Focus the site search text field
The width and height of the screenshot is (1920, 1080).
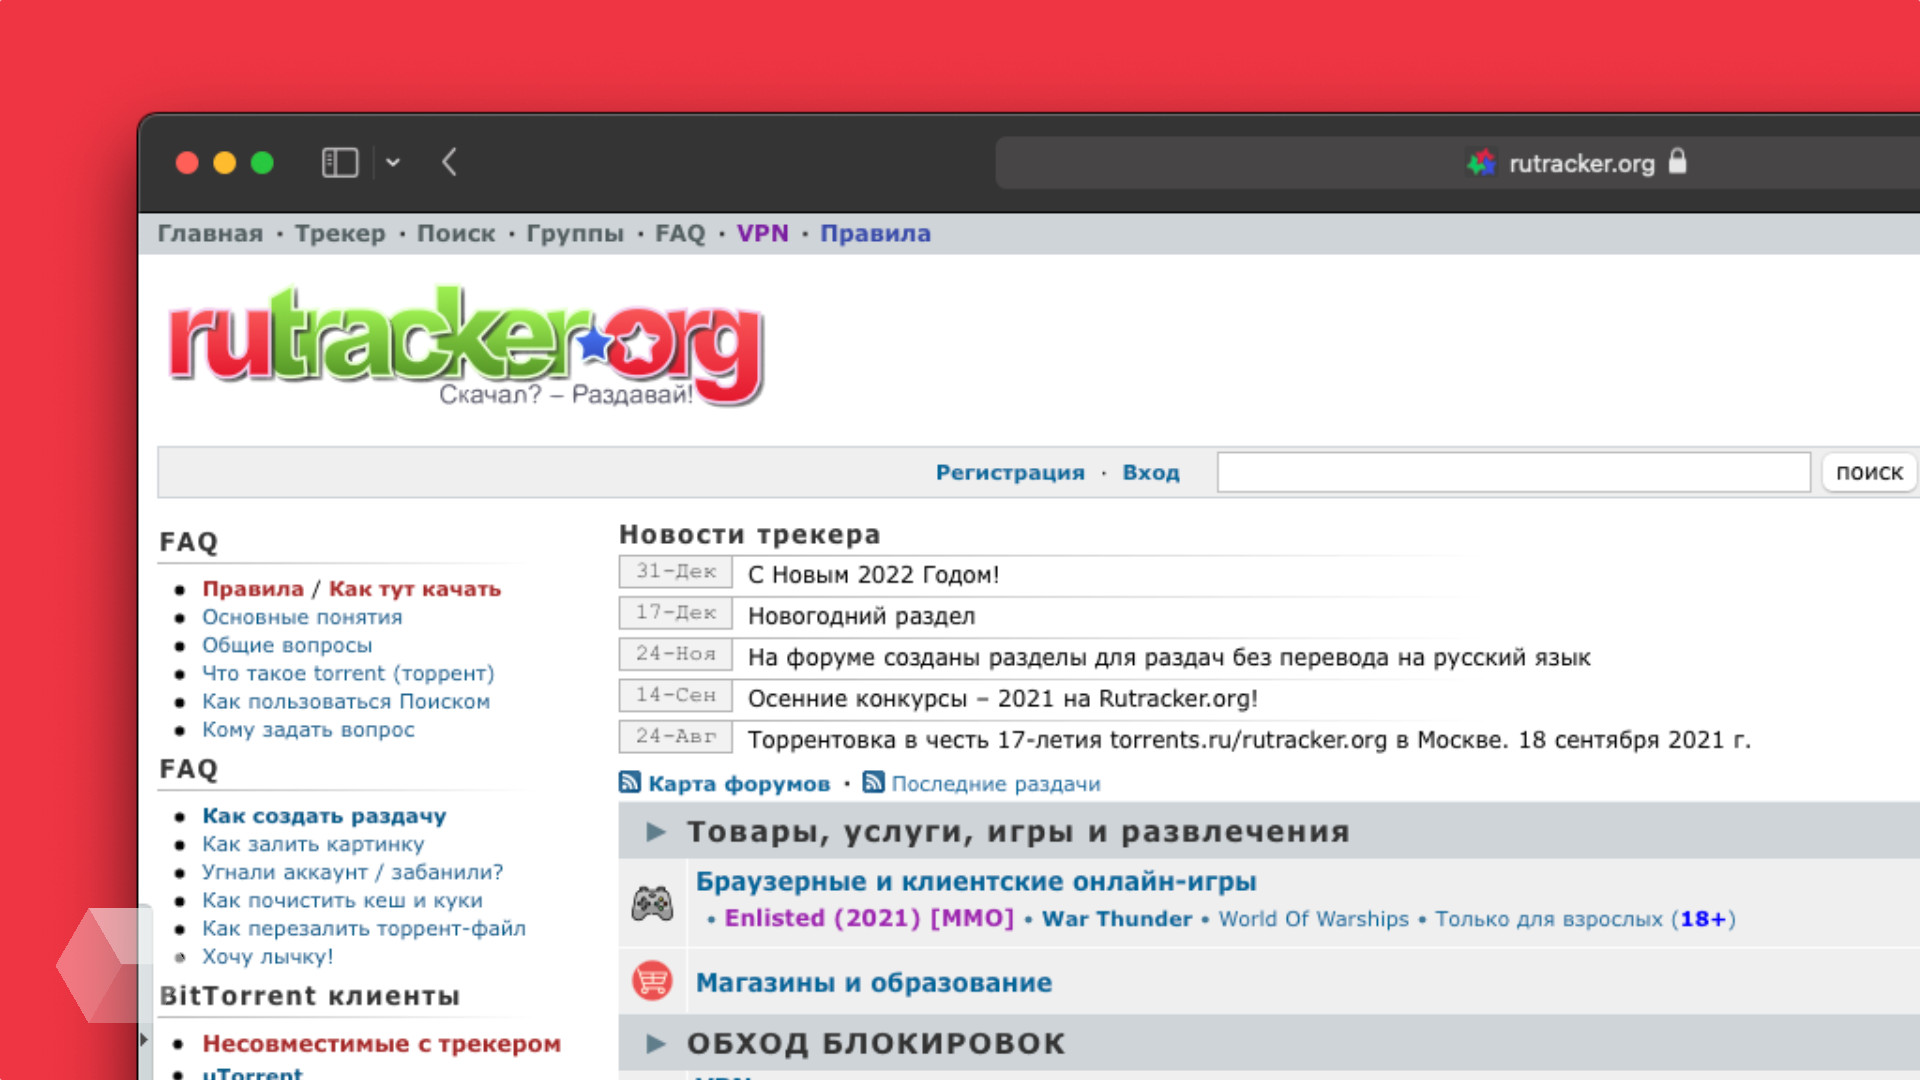(1513, 472)
